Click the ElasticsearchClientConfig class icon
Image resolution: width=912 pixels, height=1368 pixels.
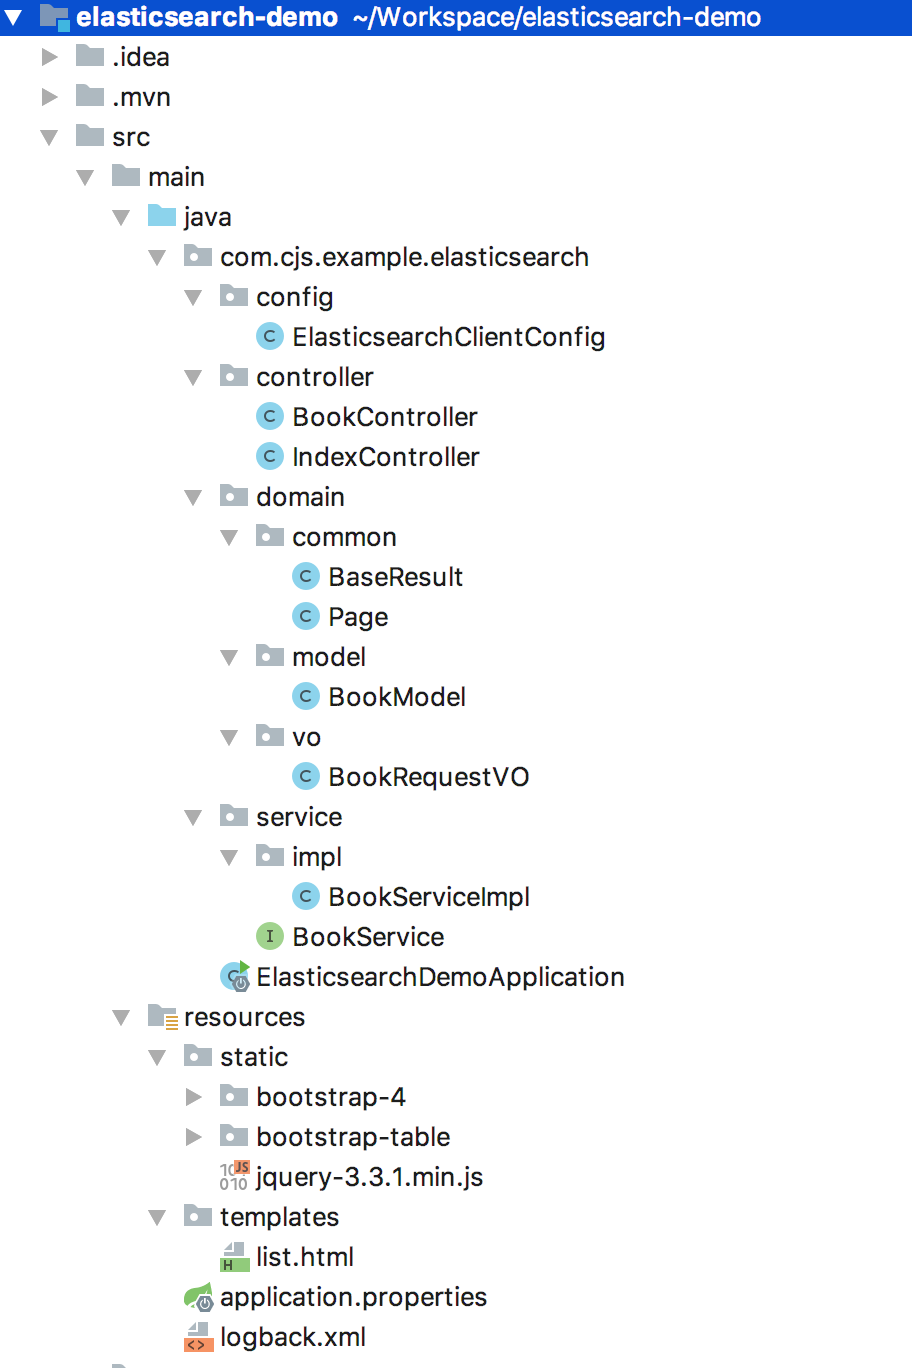(x=269, y=337)
